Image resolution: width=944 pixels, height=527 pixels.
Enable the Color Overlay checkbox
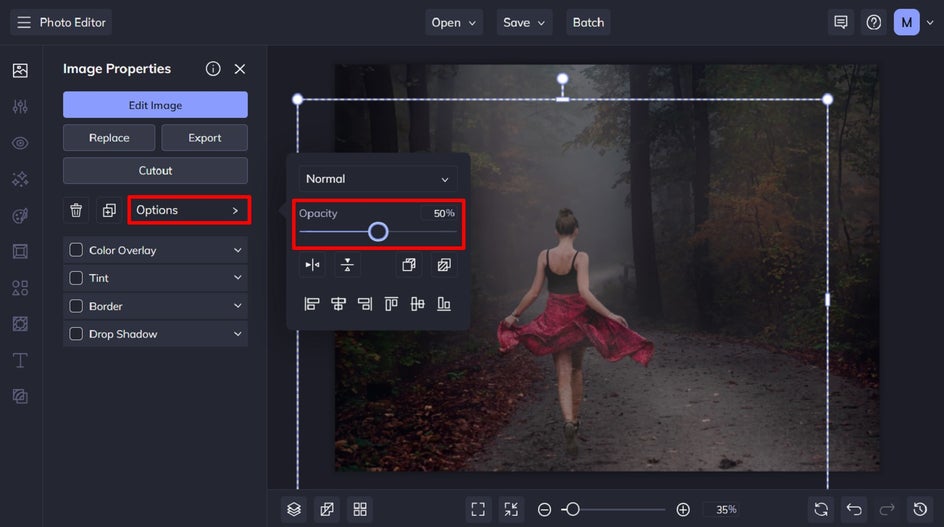76,250
